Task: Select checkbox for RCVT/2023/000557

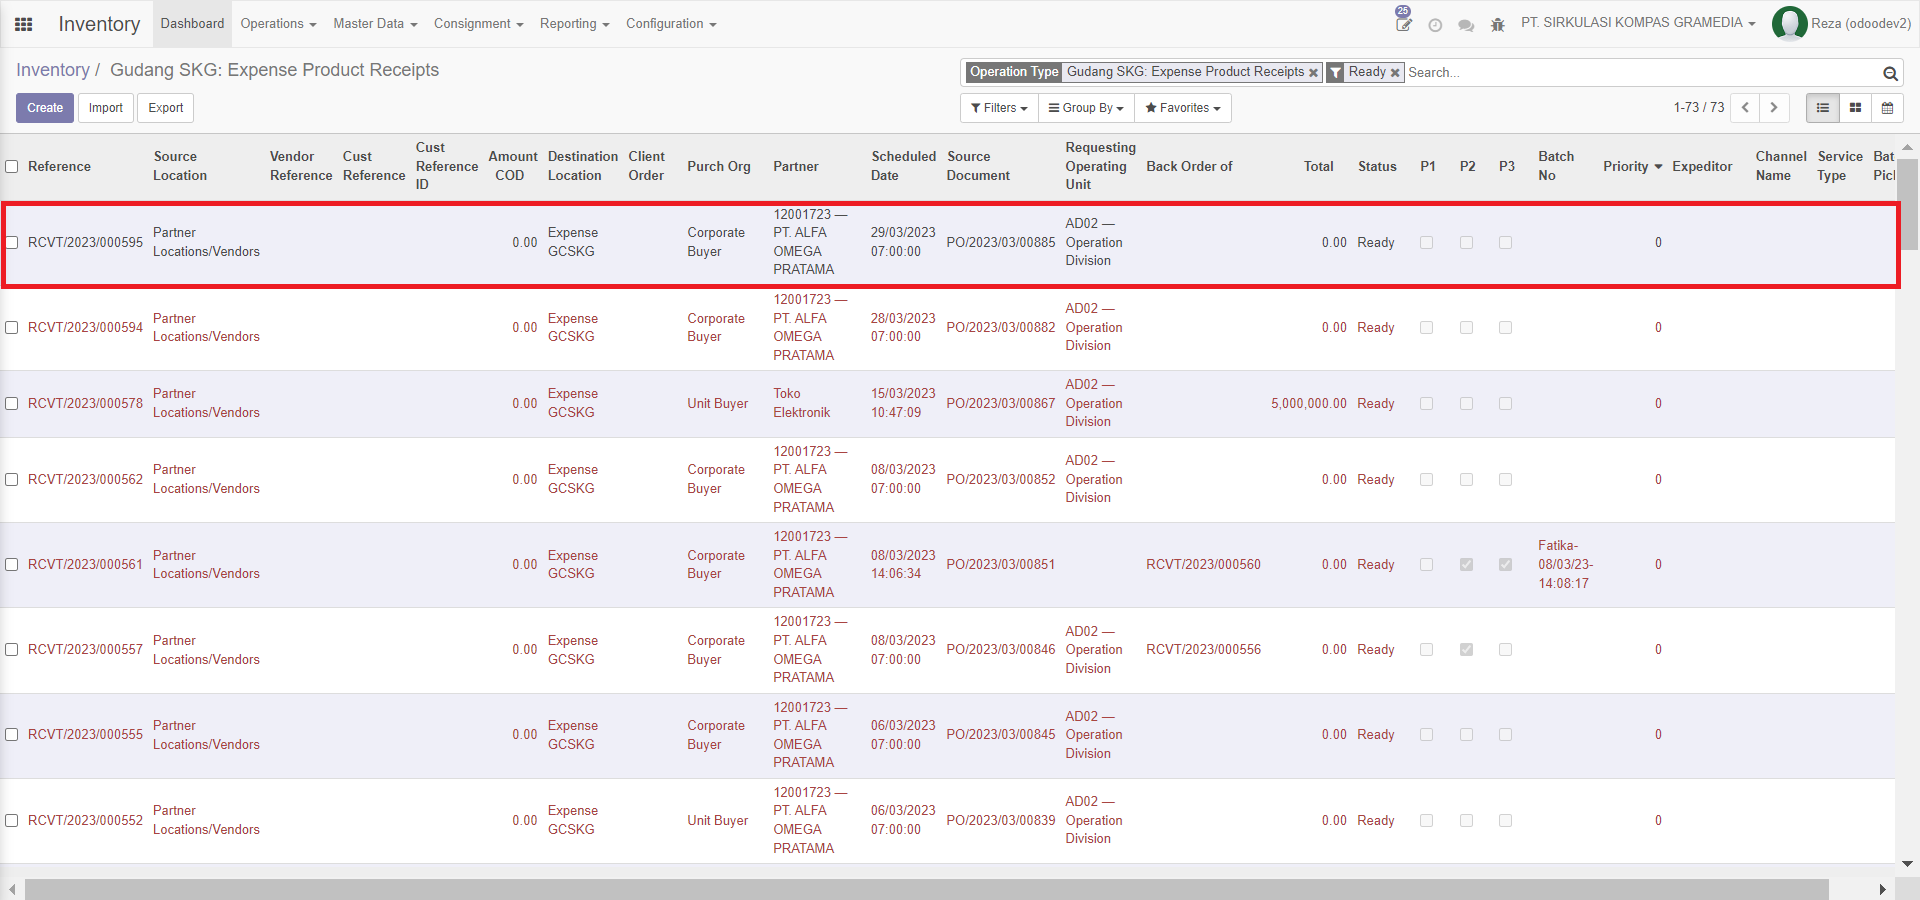Action: tap(12, 650)
